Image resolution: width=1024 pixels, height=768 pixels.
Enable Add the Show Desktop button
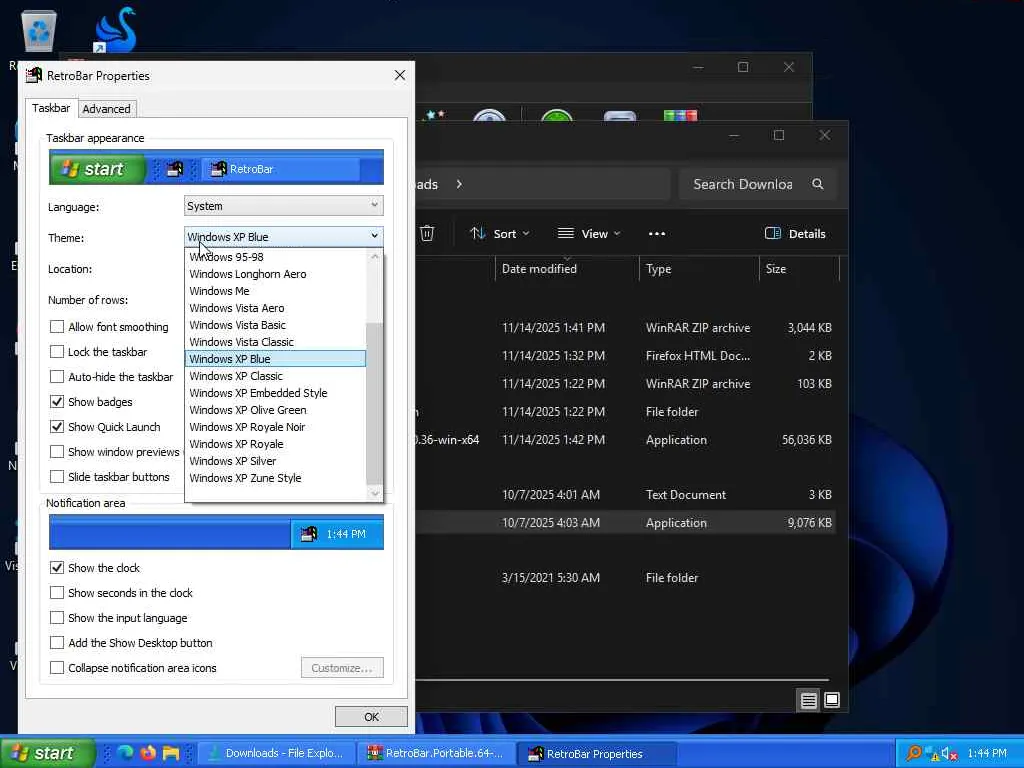click(57, 643)
